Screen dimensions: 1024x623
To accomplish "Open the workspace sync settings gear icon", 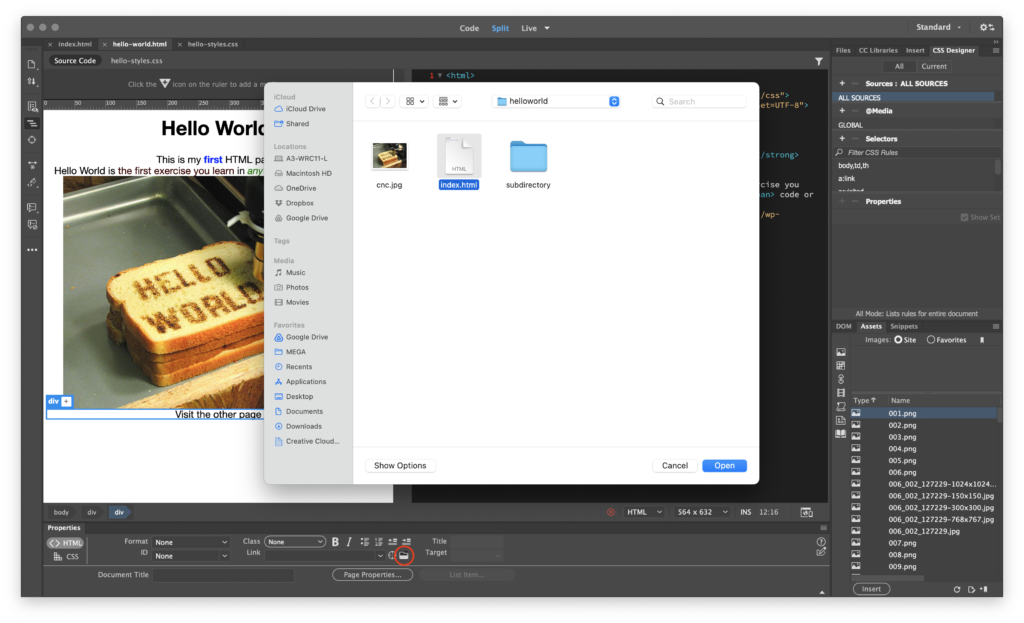I will [x=986, y=27].
